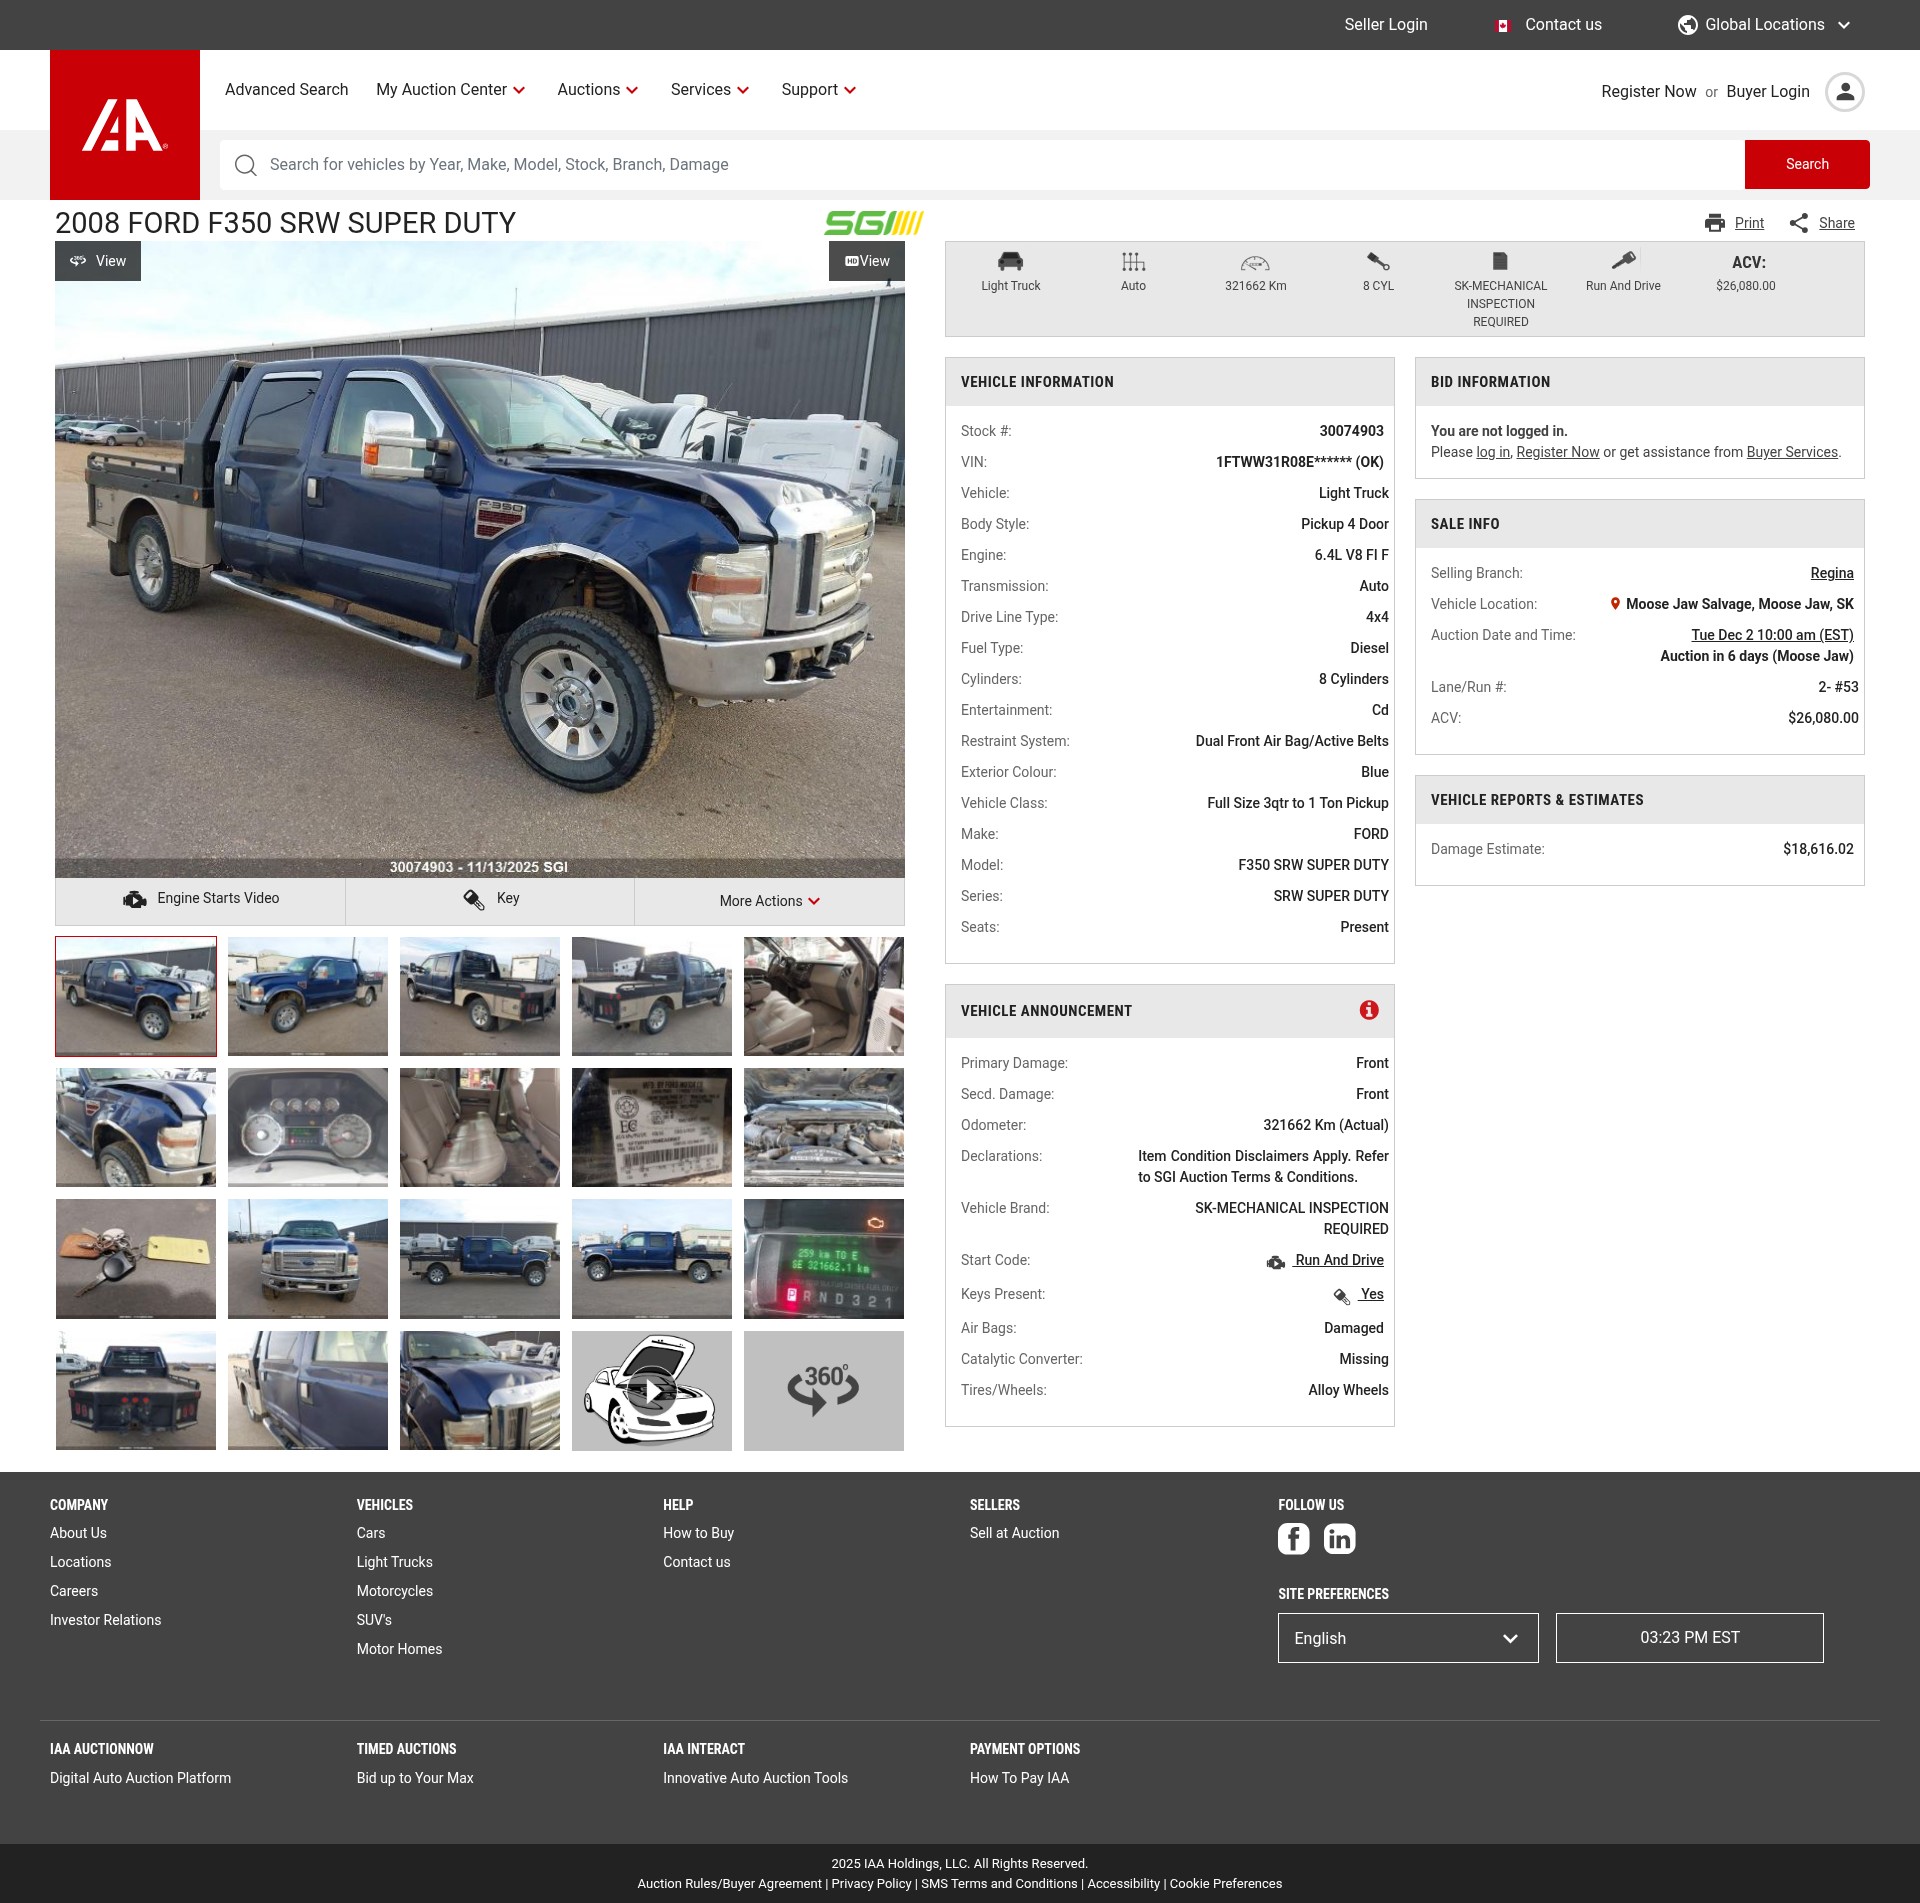Click the Global Locations globe icon
The width and height of the screenshot is (1920, 1903).
(x=1688, y=25)
